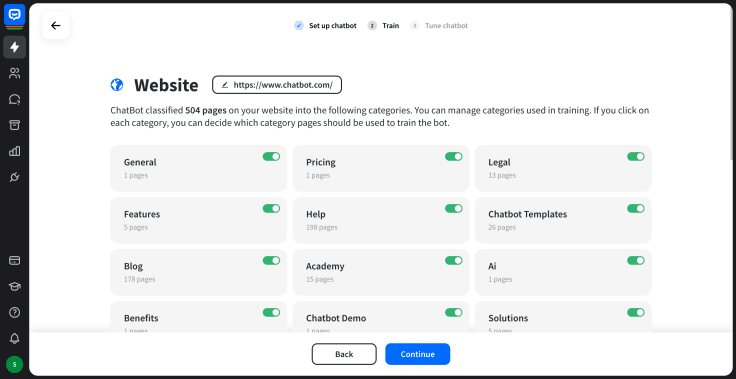736x379 pixels.
Task: Turn off the Benefits category toggle
Action: [271, 312]
